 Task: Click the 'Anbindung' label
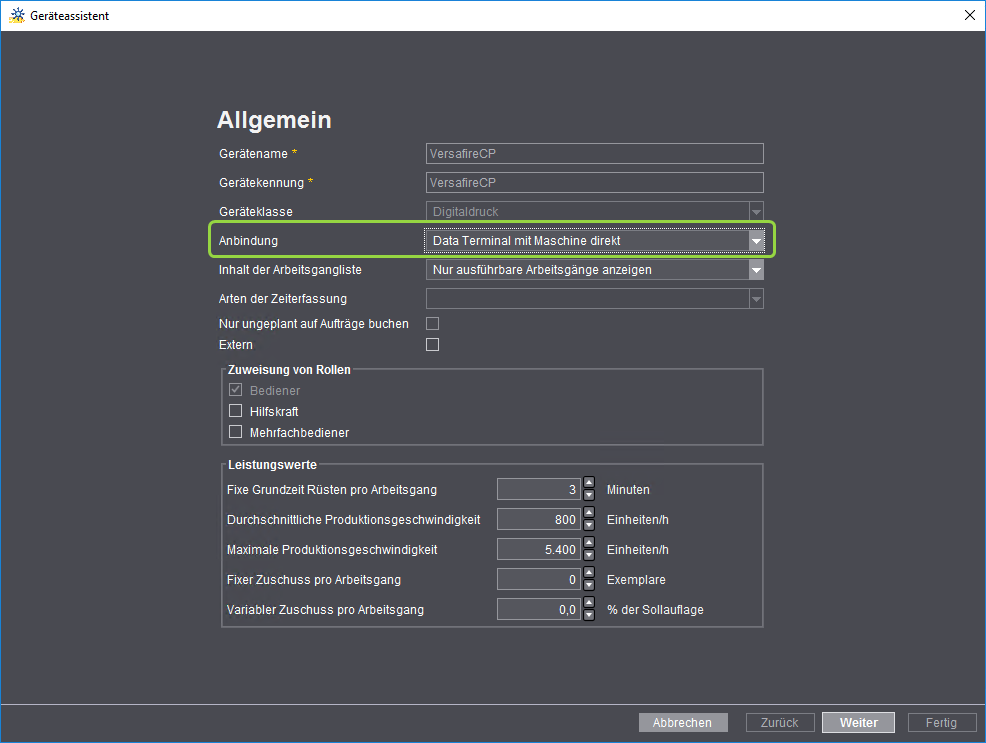248,241
